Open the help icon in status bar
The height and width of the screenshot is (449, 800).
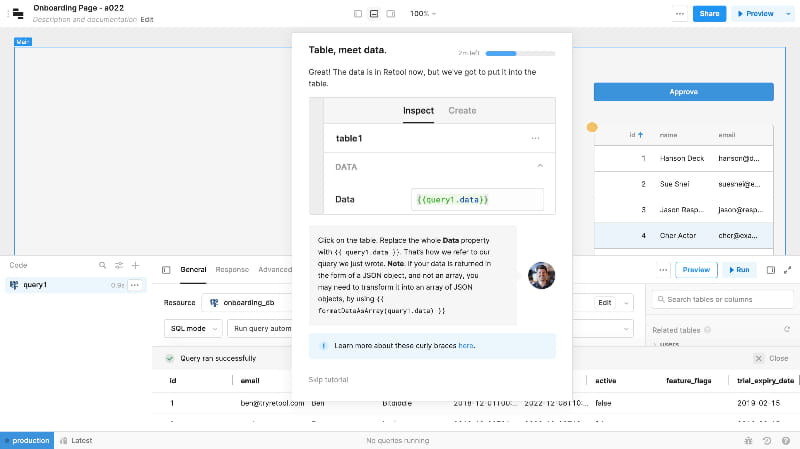point(786,441)
